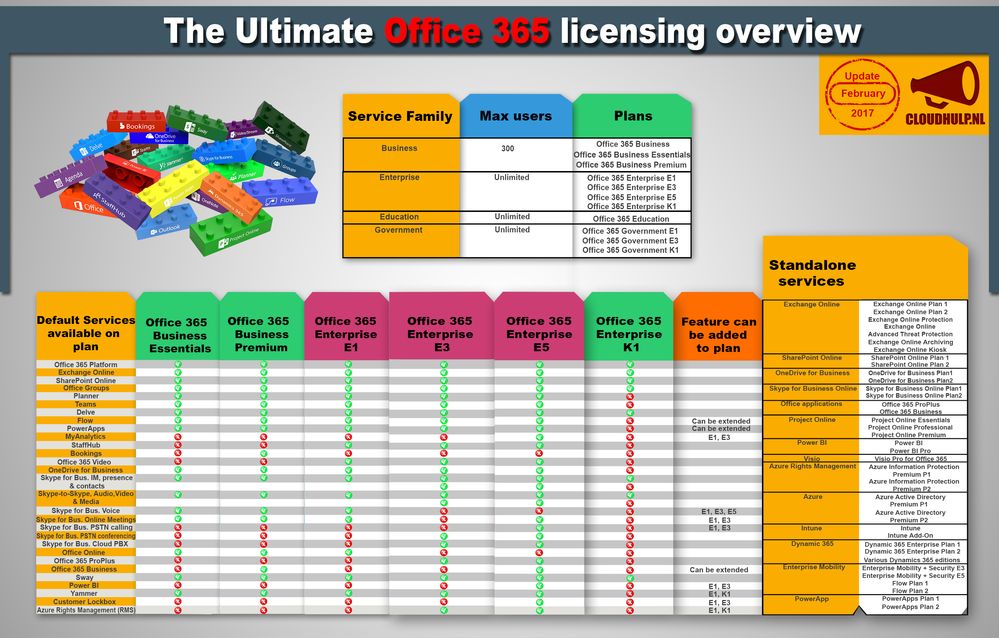Select Office 365 Enterprise E5 in Plans
This screenshot has width=999, height=638.
[631, 197]
